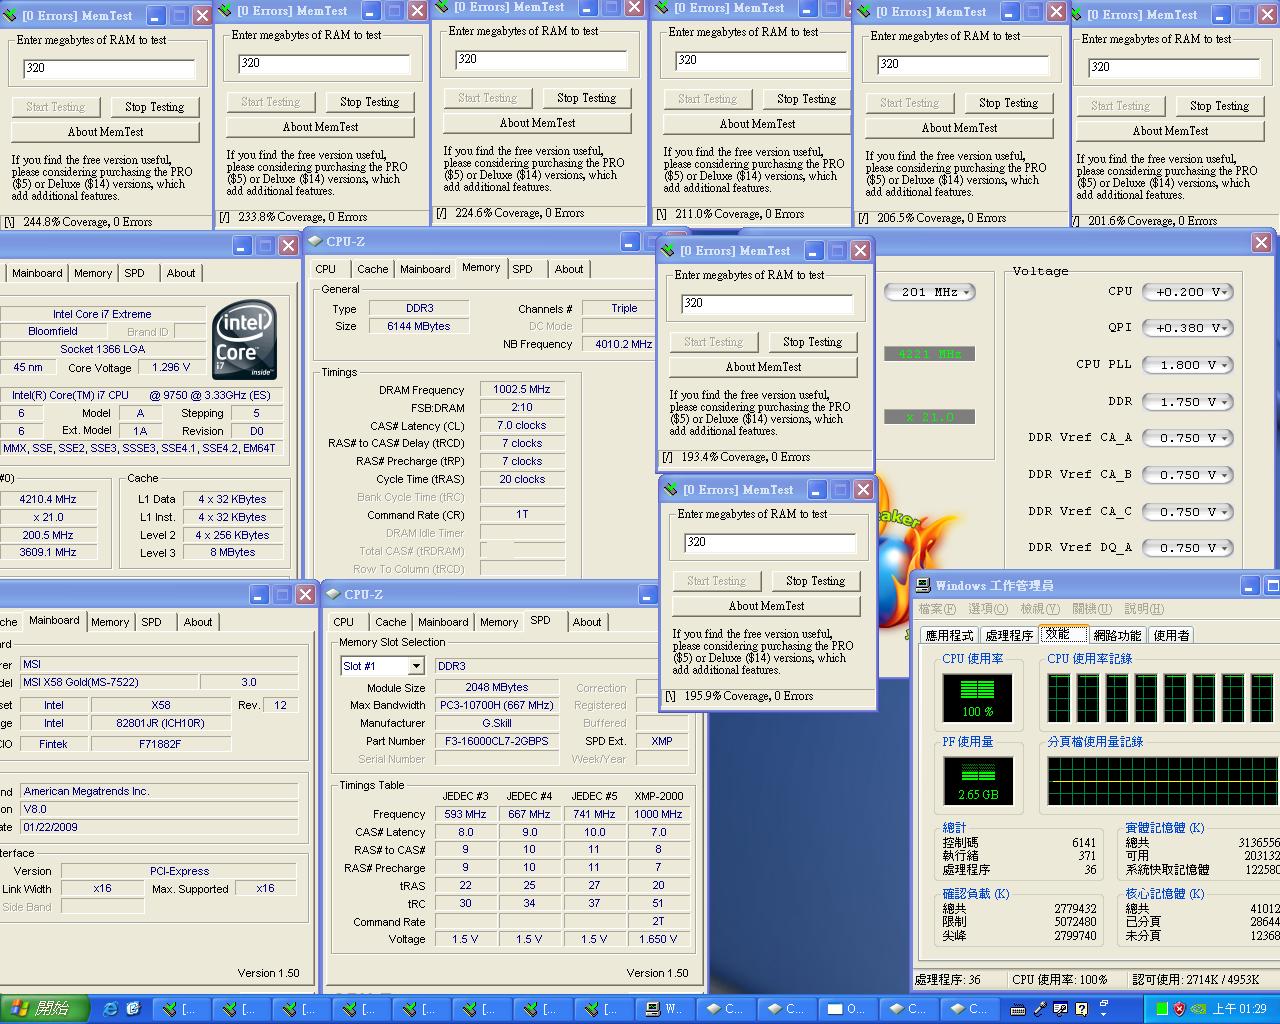
Task: Click the Windows Task Manager title bar icon
Action: coord(923,585)
